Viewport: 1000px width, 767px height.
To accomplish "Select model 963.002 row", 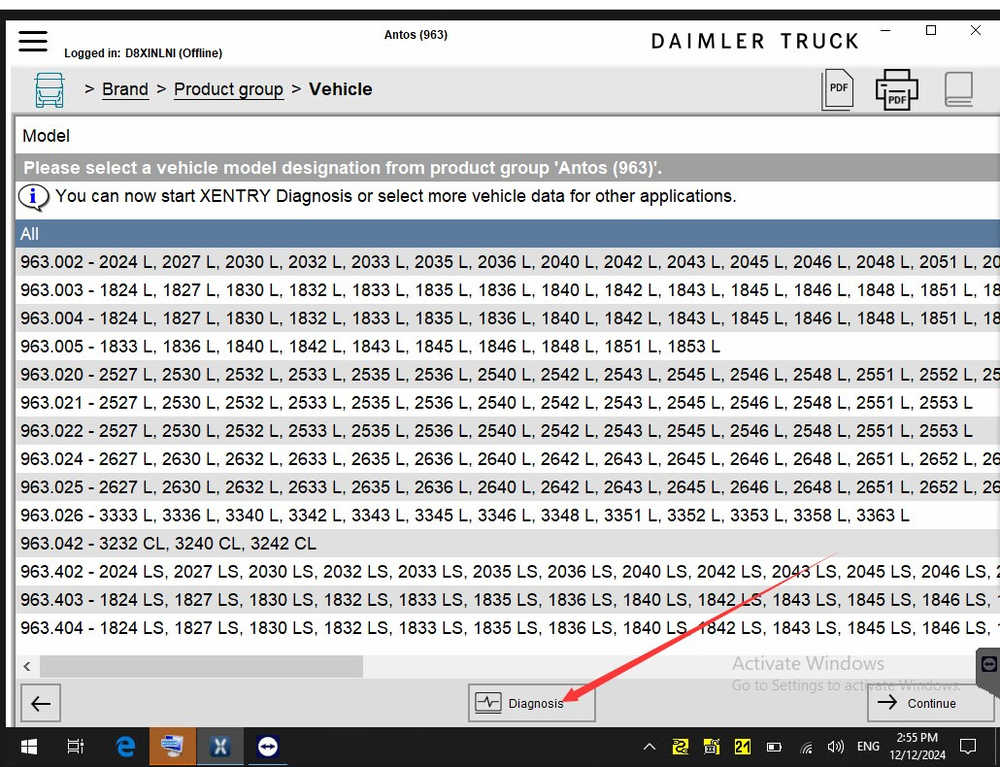I will click(x=508, y=262).
